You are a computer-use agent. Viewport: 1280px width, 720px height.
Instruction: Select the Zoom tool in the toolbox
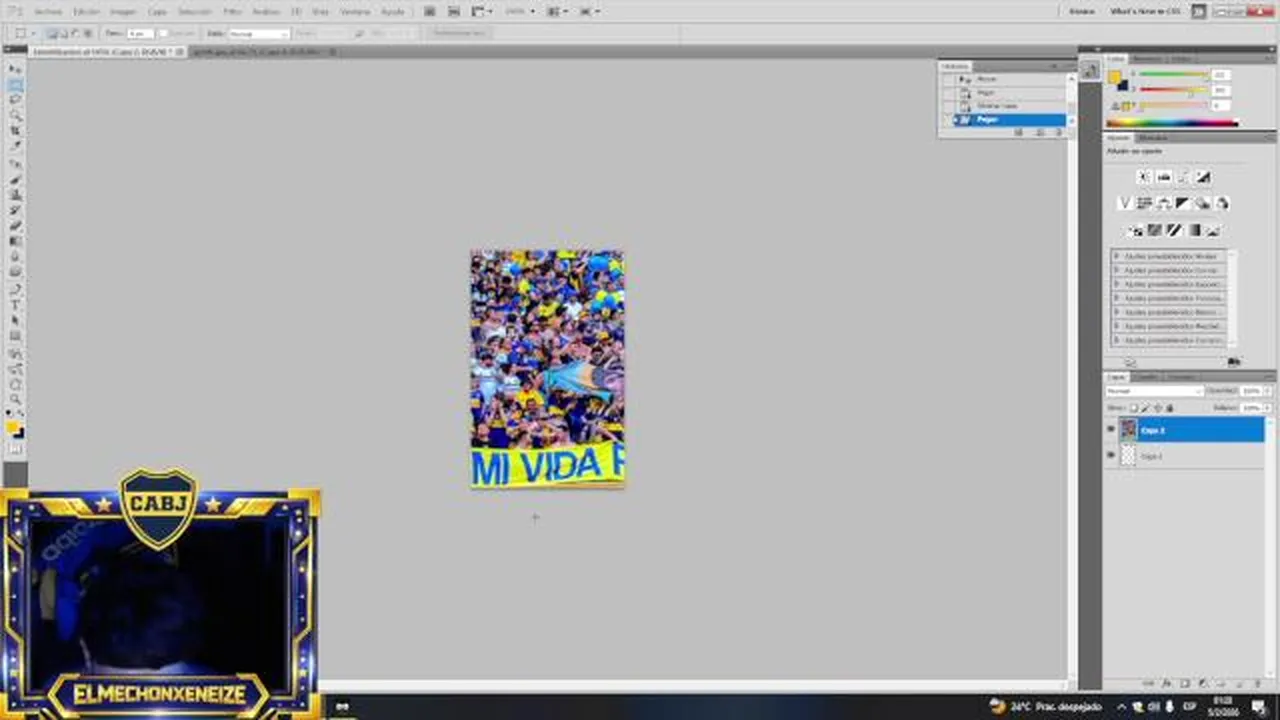[15, 399]
